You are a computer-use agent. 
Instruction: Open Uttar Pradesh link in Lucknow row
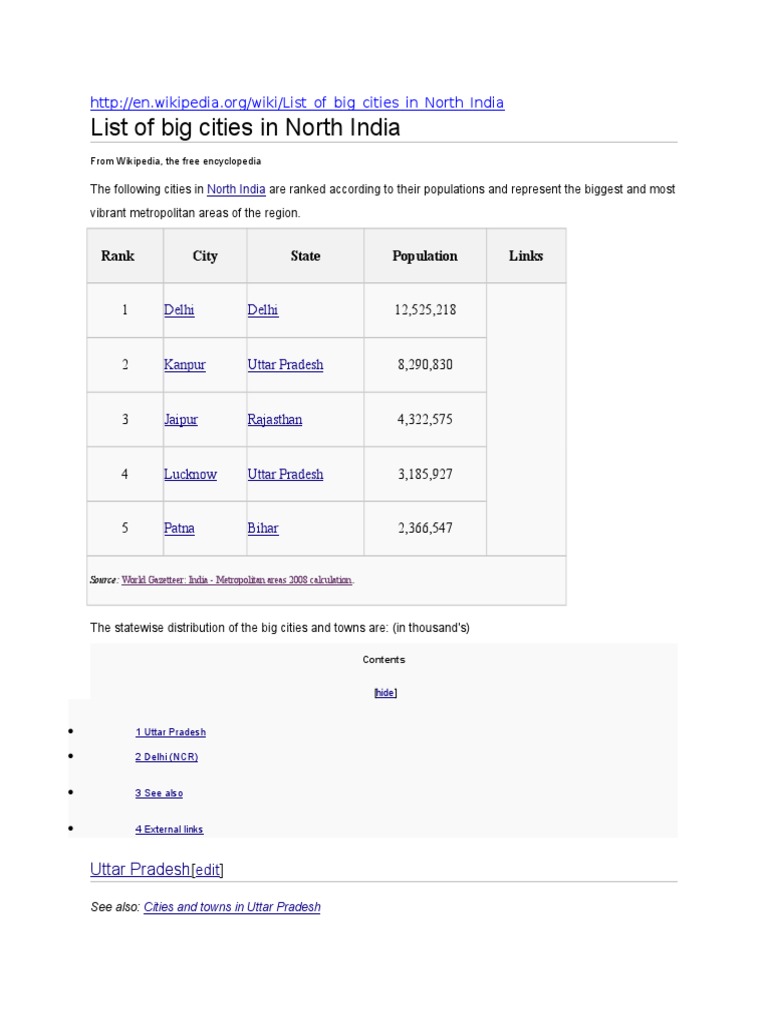tap(285, 474)
